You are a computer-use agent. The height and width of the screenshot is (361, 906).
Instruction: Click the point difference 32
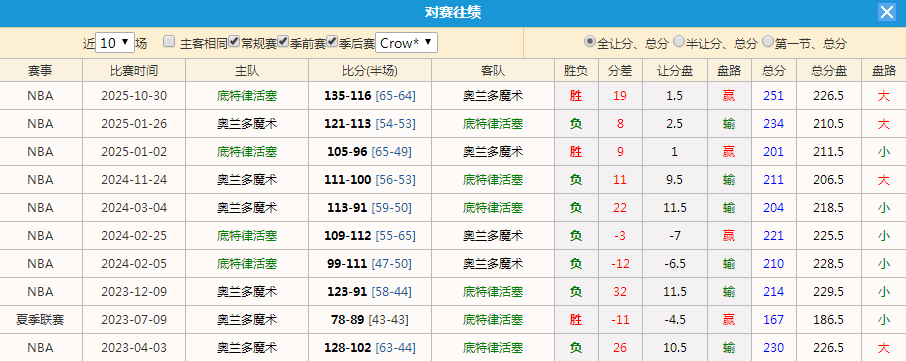(x=620, y=292)
